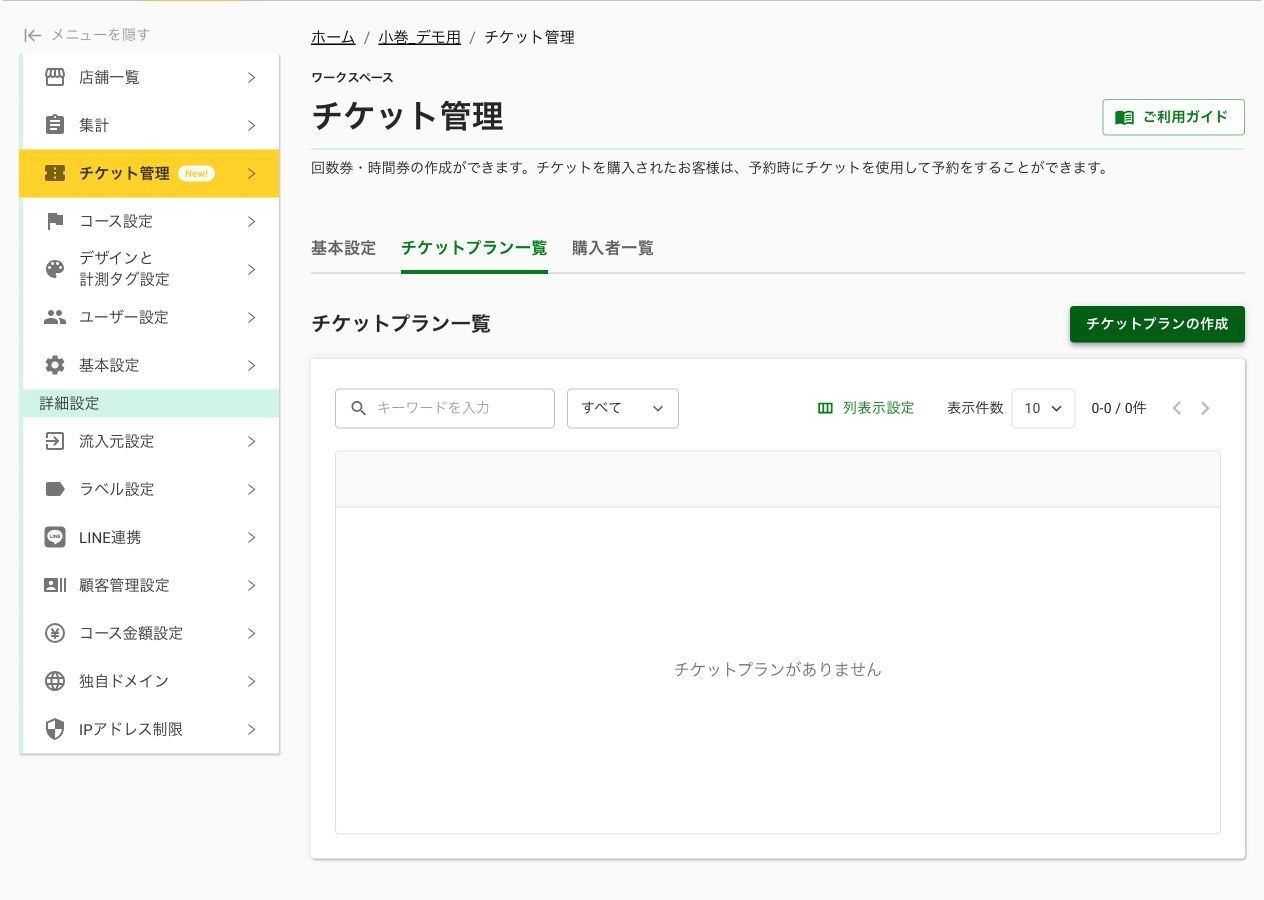
Task: Follow the 小巻_デモ用 breadcrumb link
Action: point(419,37)
